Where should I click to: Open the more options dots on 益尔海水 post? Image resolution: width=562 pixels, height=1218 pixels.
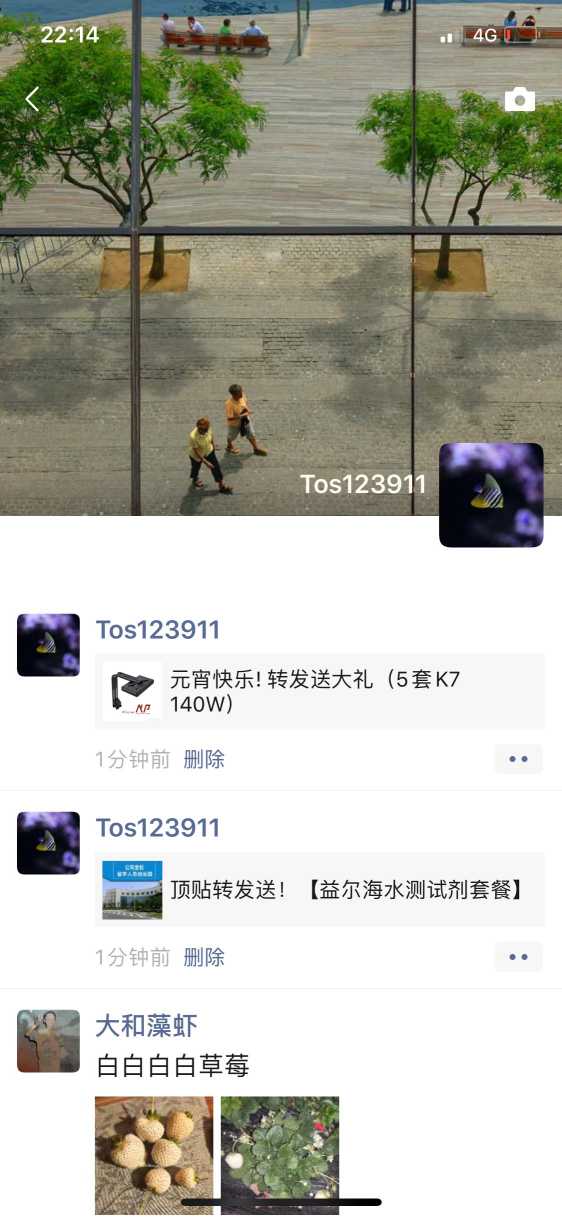518,957
